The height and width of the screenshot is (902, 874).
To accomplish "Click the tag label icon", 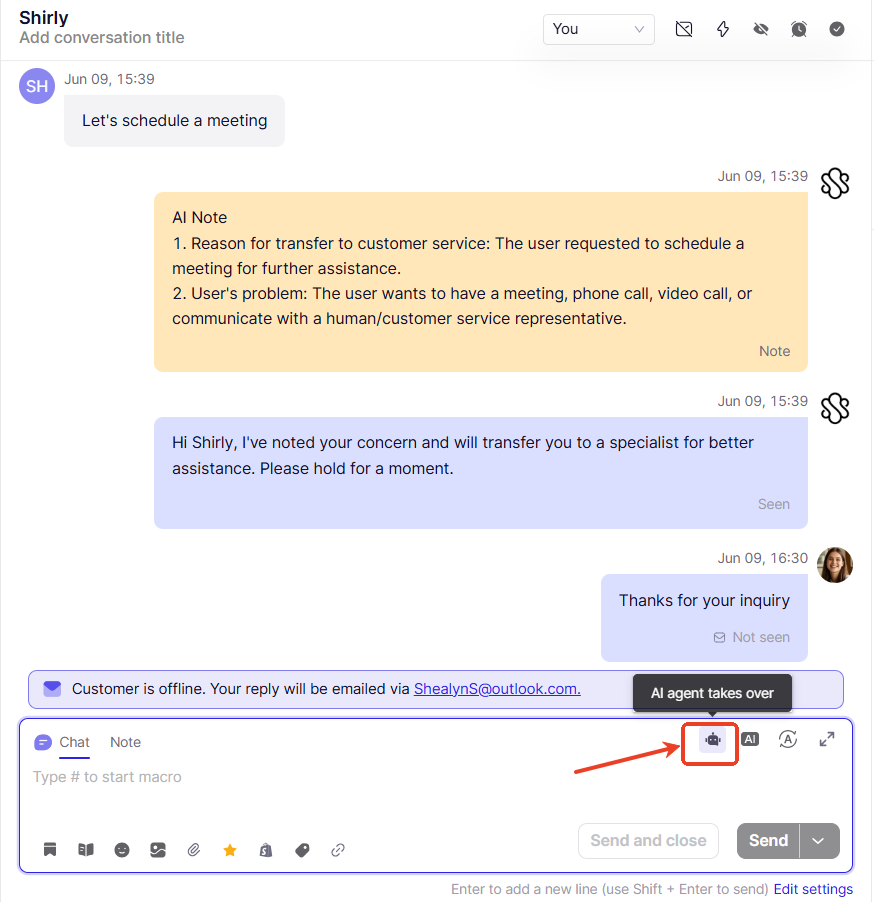I will click(x=302, y=850).
